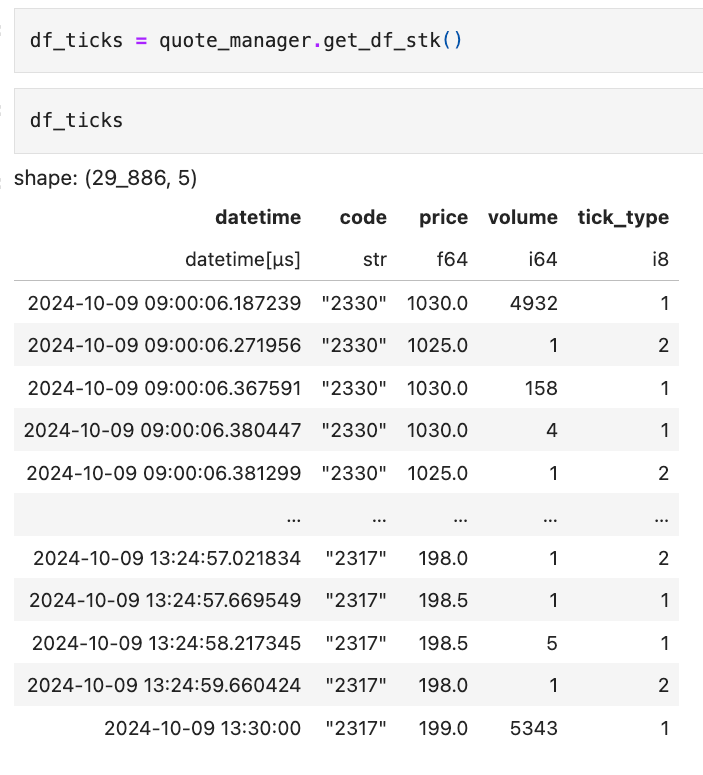
Task: Click the volume value 4 in the 09:00:06.380447 row
Action: click(x=552, y=430)
